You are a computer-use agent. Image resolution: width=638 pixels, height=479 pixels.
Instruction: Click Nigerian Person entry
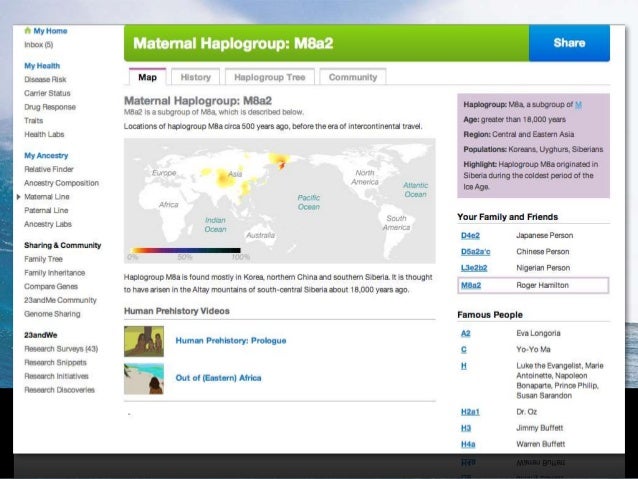coord(543,268)
